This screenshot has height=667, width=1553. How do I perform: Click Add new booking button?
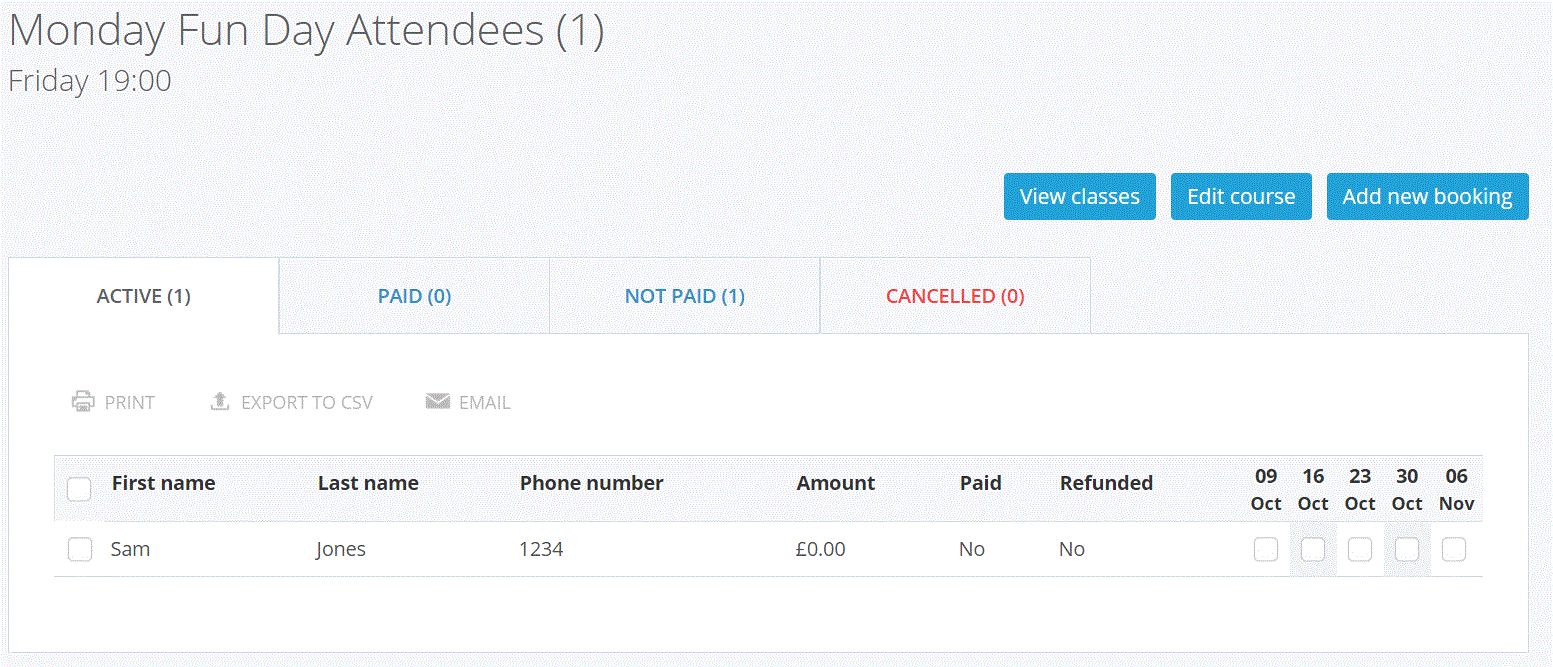tap(1427, 196)
